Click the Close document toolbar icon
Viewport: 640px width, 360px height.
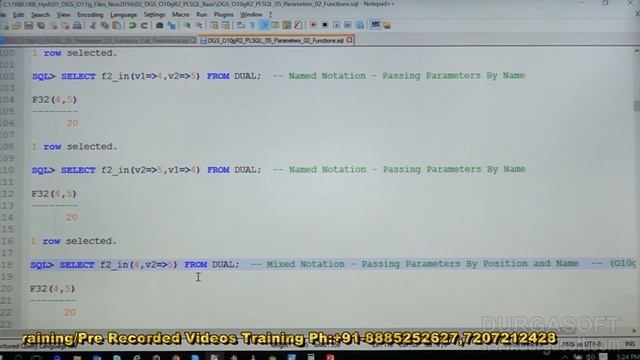(54, 26)
